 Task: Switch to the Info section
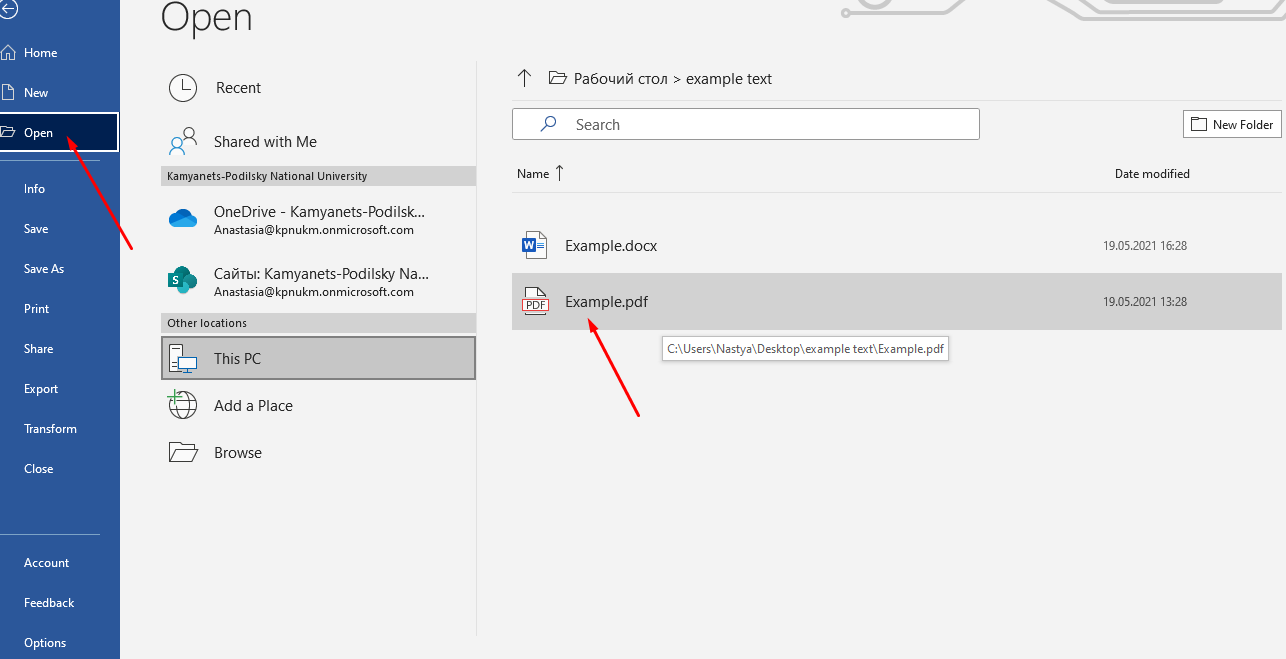[x=34, y=188]
